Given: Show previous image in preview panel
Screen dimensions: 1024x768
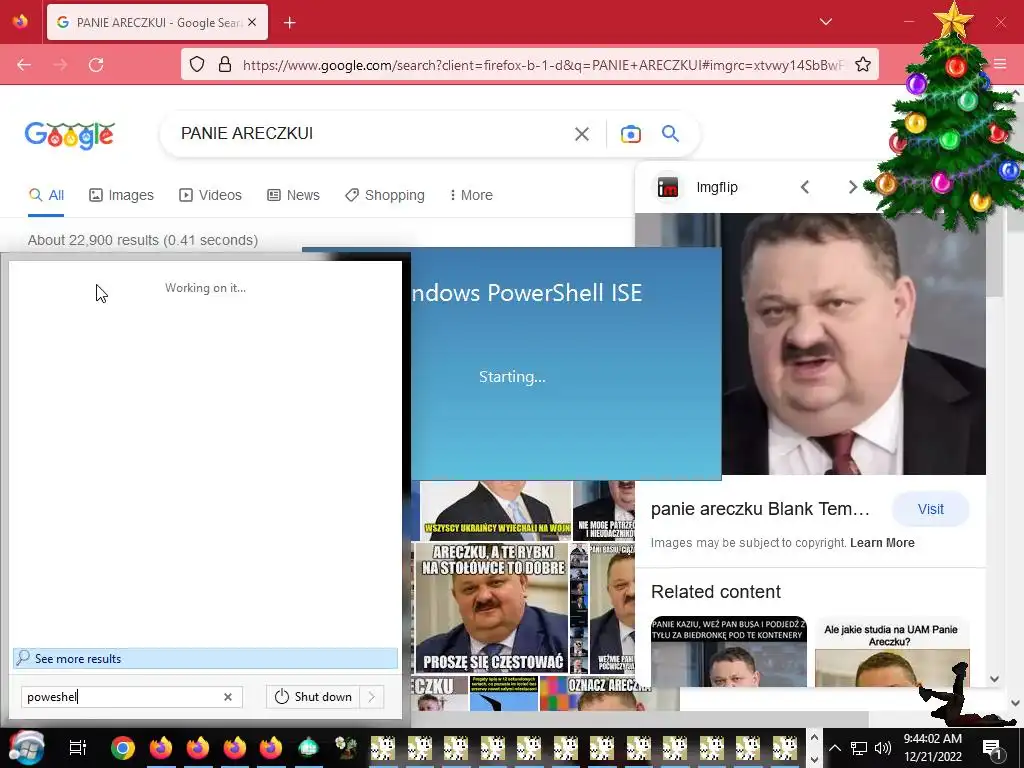Looking at the screenshot, I should (x=805, y=187).
